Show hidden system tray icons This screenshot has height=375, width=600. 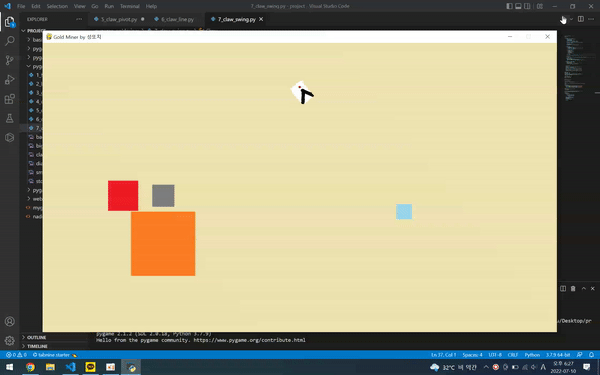click(x=486, y=367)
